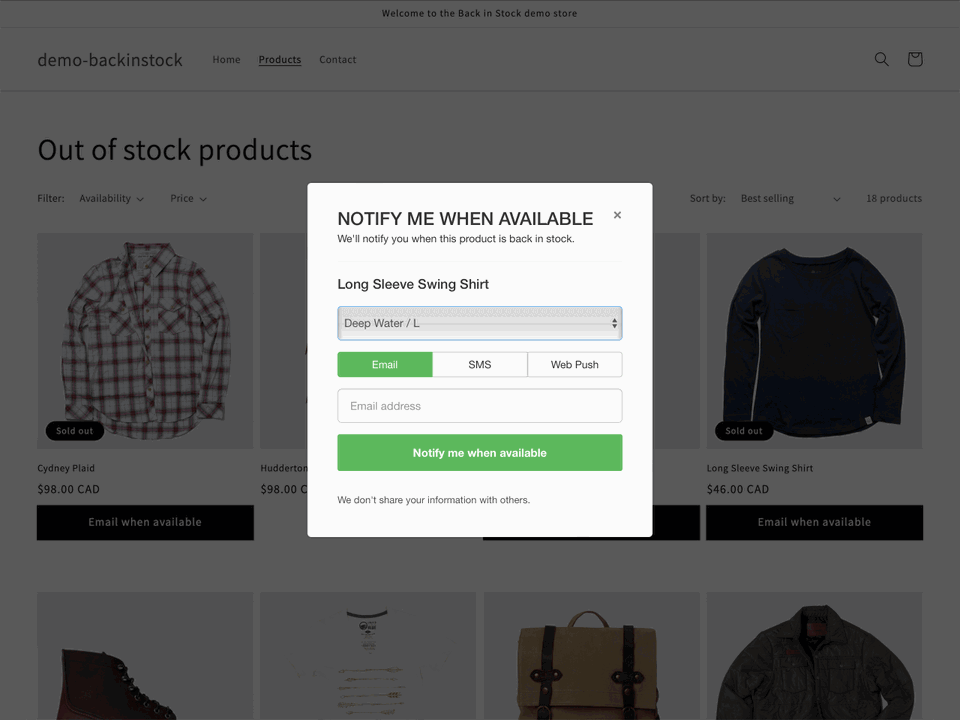
Task: Select the SMS notification tab
Action: pos(479,364)
